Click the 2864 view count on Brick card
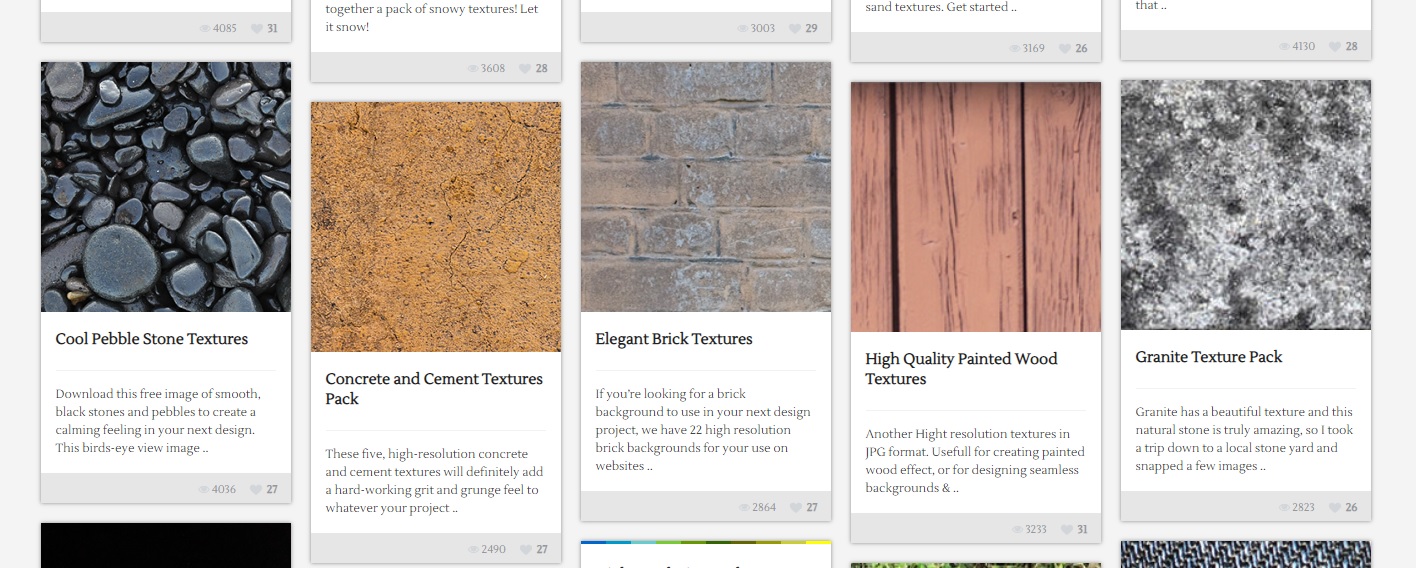This screenshot has height=568, width=1416. tap(764, 508)
